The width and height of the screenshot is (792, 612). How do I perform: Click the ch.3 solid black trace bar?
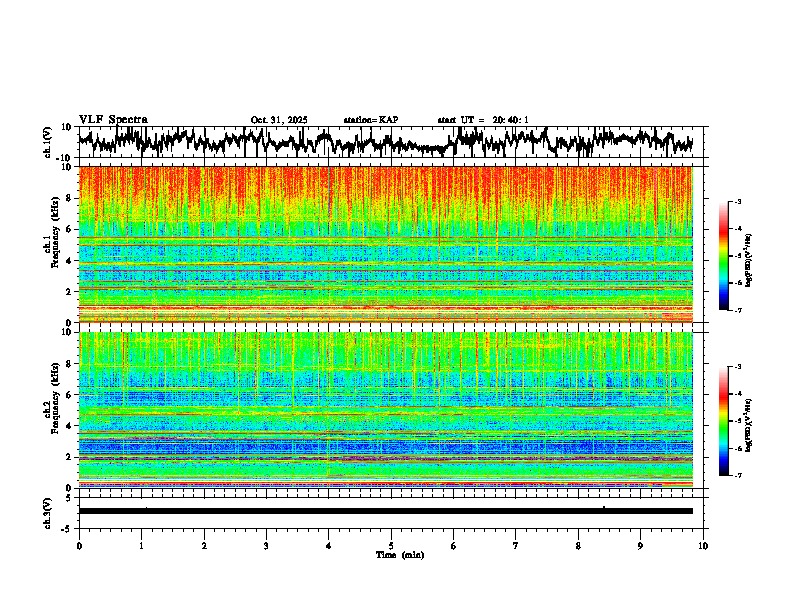[385, 511]
